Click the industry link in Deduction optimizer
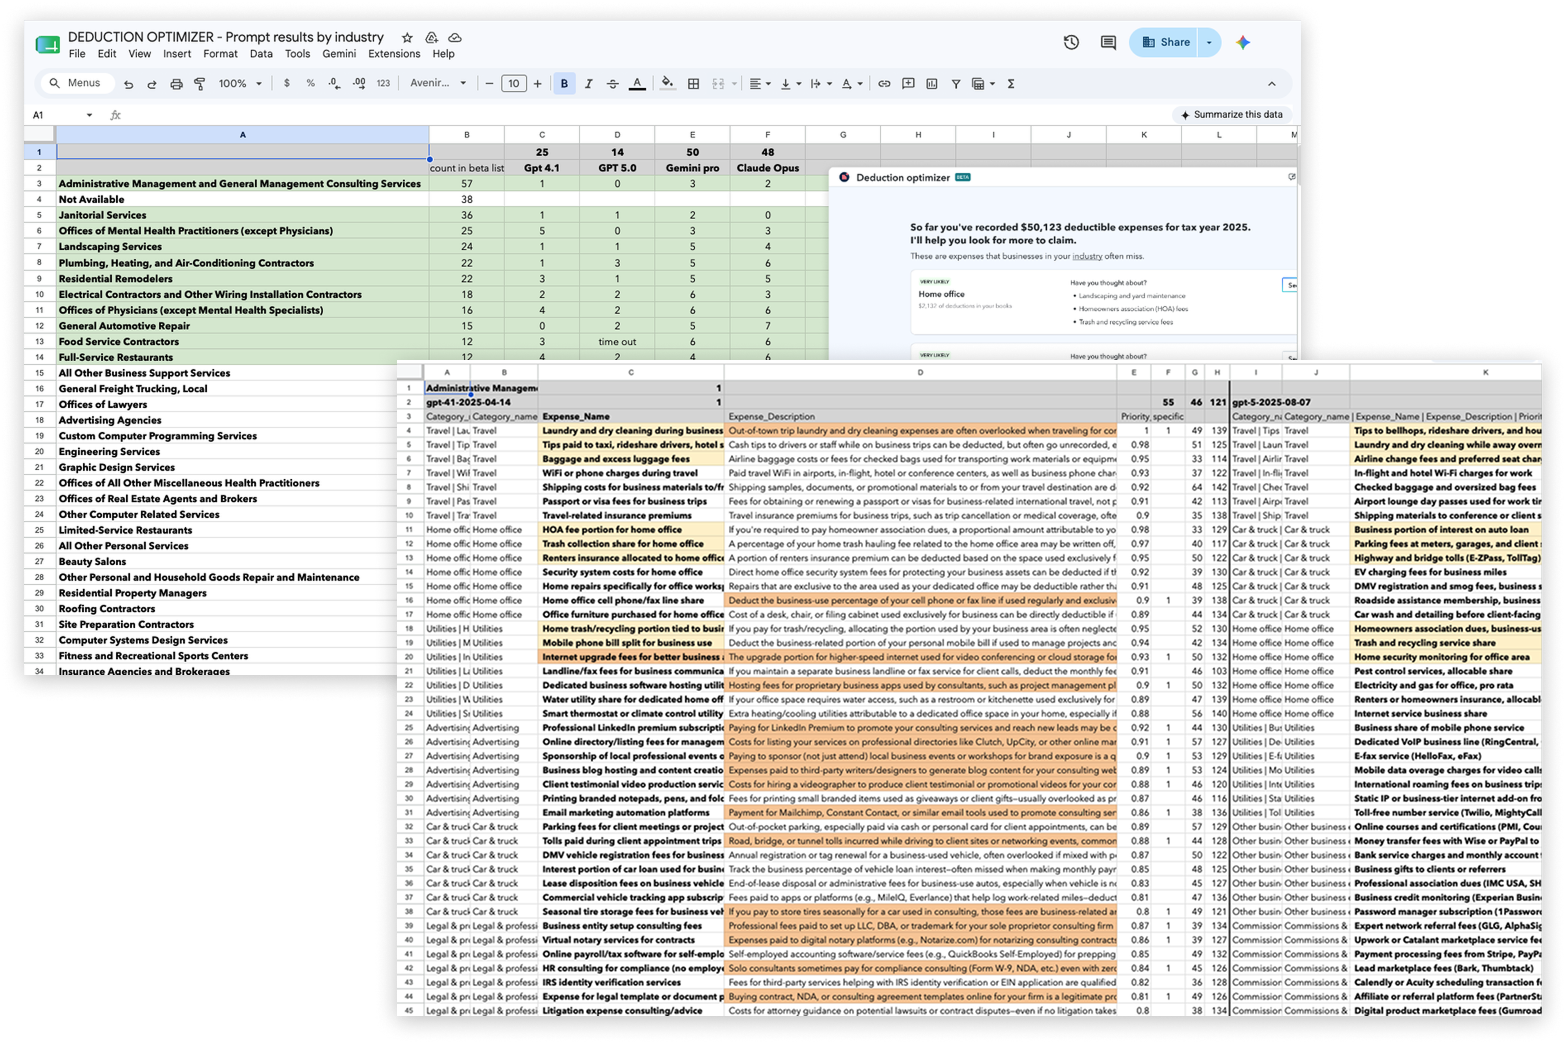This screenshot has height=1044, width=1567. (1087, 257)
